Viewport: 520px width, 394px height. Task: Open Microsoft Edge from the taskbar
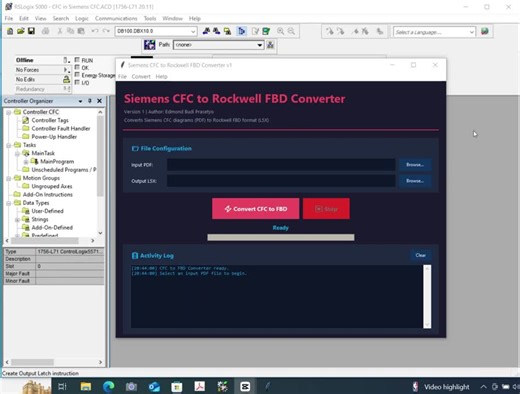pos(108,387)
